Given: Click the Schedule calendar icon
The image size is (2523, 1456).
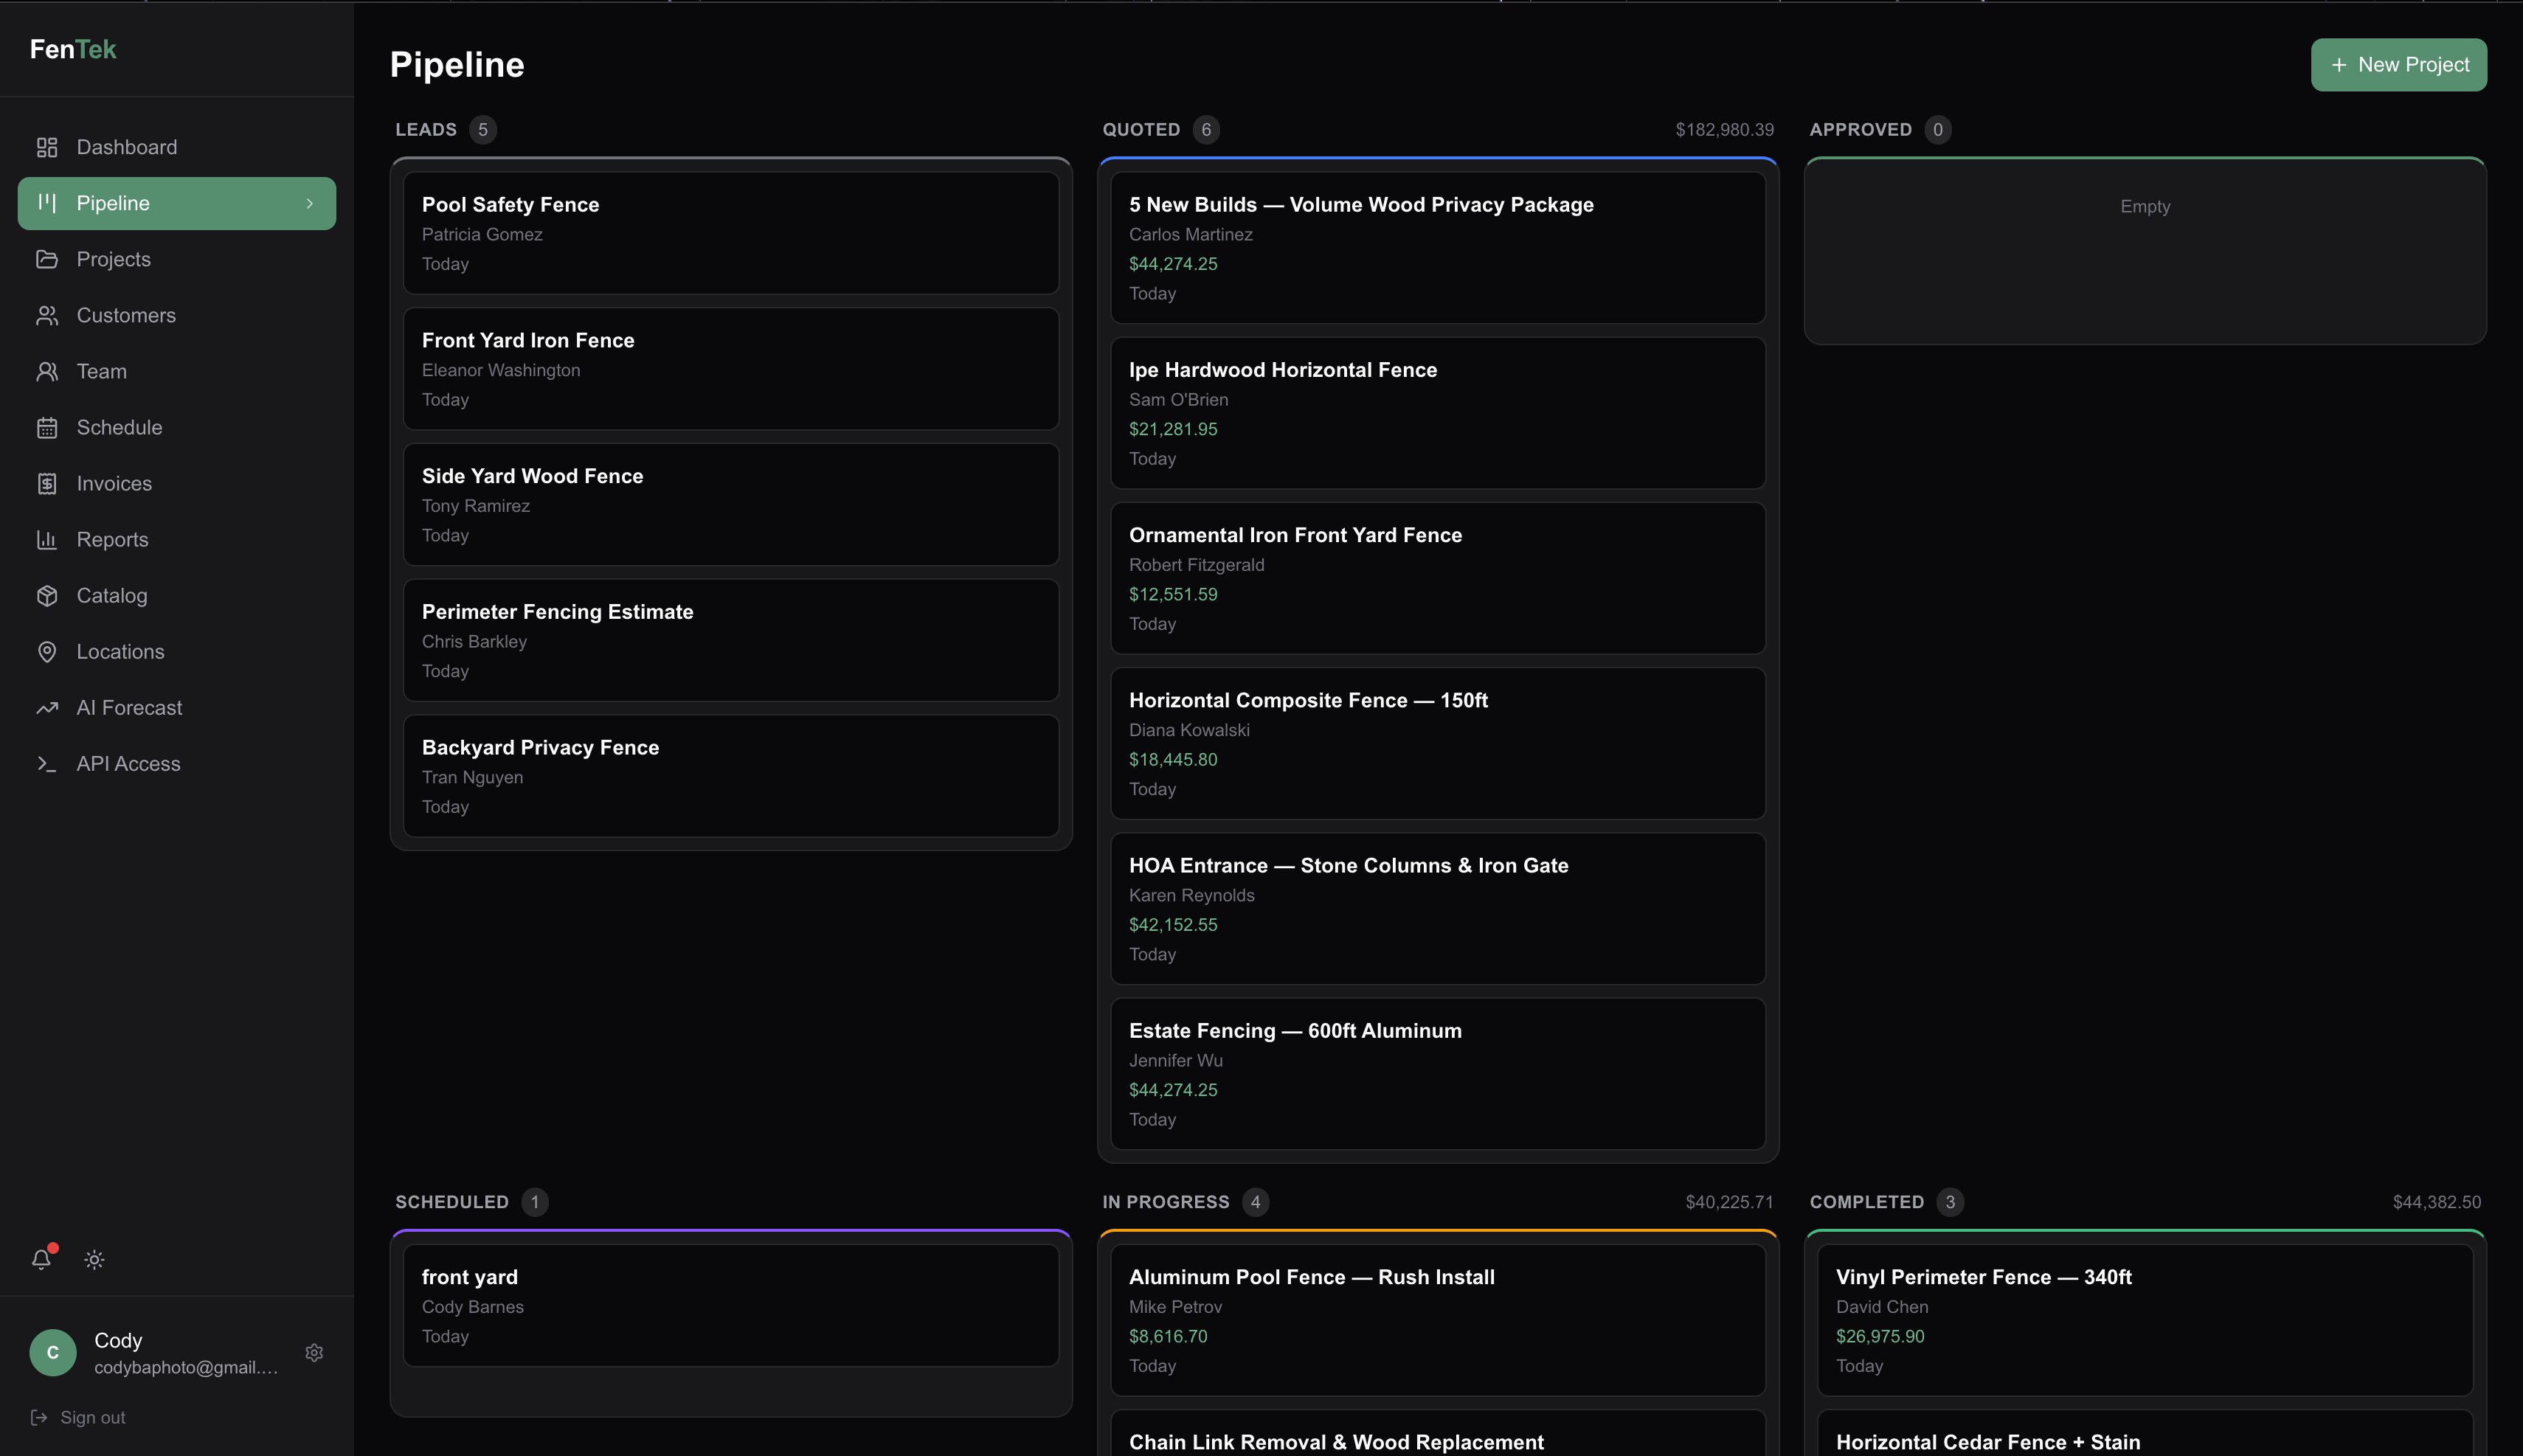Looking at the screenshot, I should pyautogui.click(x=47, y=427).
